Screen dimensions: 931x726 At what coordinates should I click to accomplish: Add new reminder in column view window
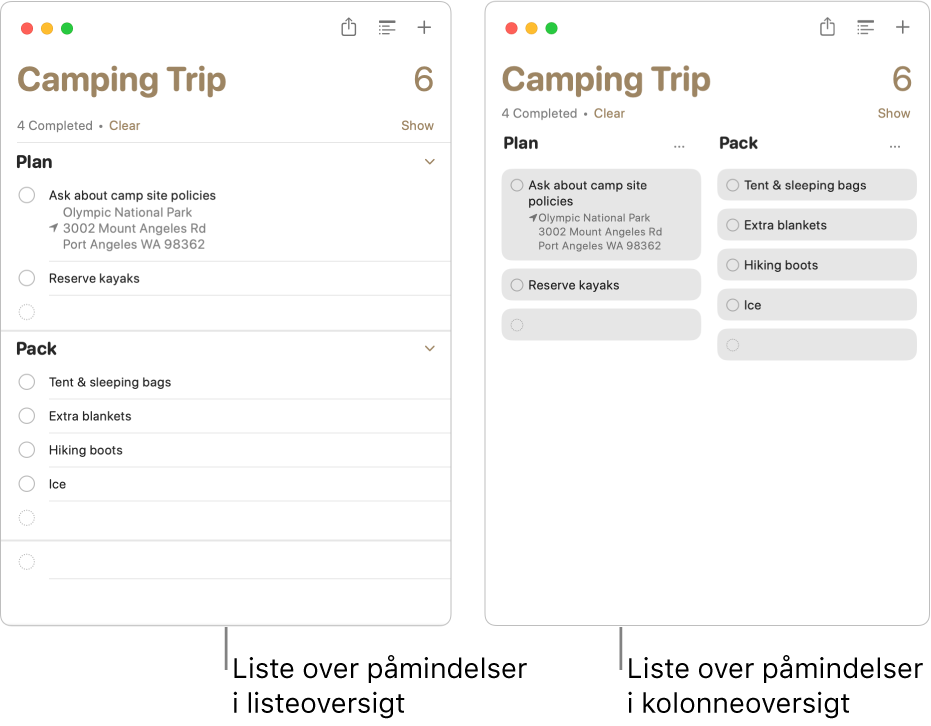point(903,28)
